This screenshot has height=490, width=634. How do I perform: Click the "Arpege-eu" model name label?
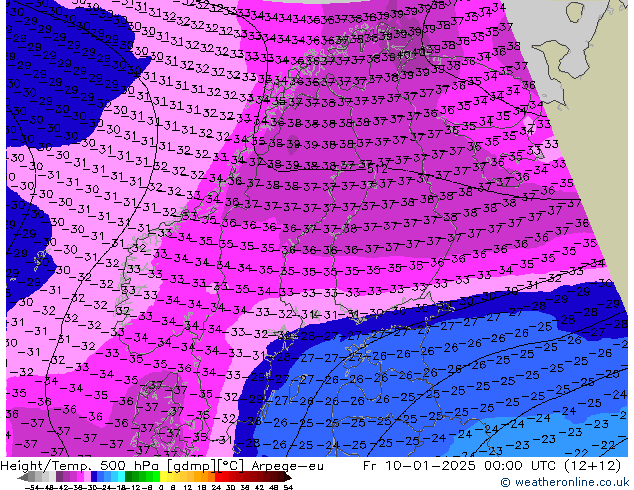pos(287,466)
